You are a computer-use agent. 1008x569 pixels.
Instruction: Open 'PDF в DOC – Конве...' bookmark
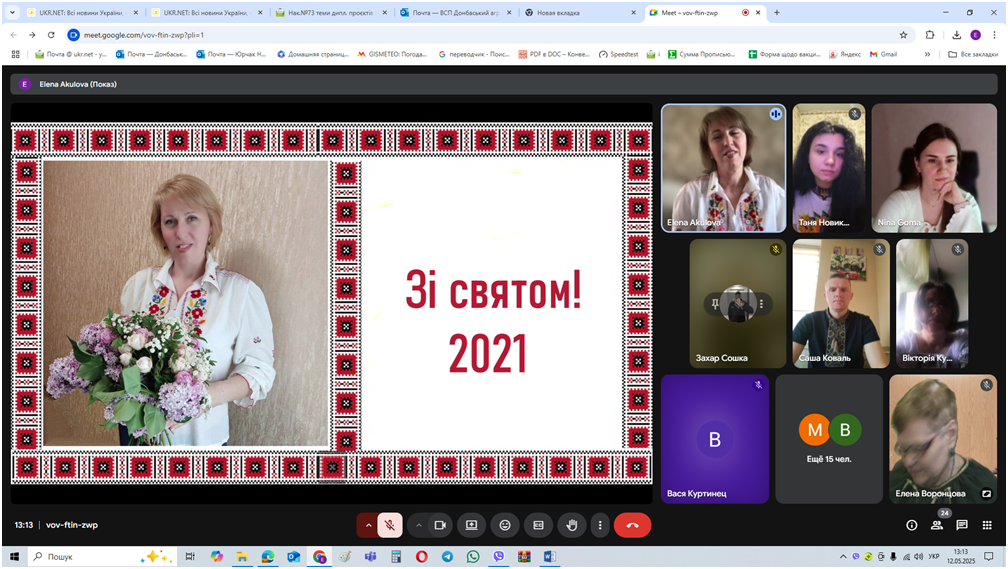(x=554, y=55)
